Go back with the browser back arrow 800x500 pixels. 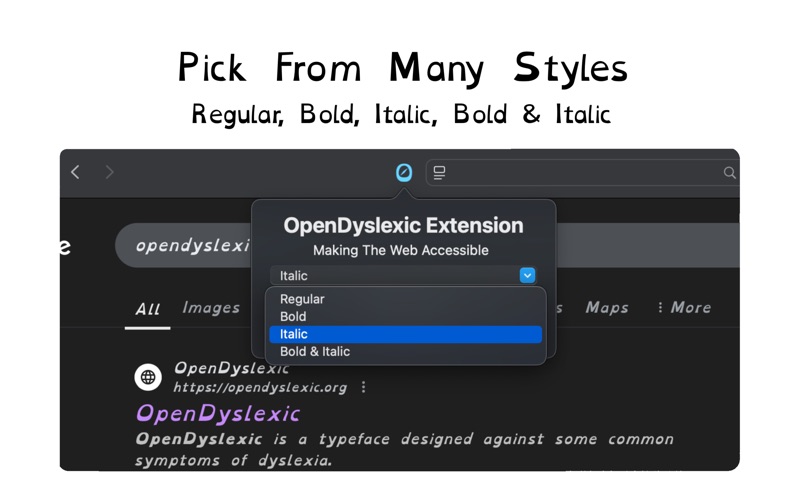pos(76,172)
